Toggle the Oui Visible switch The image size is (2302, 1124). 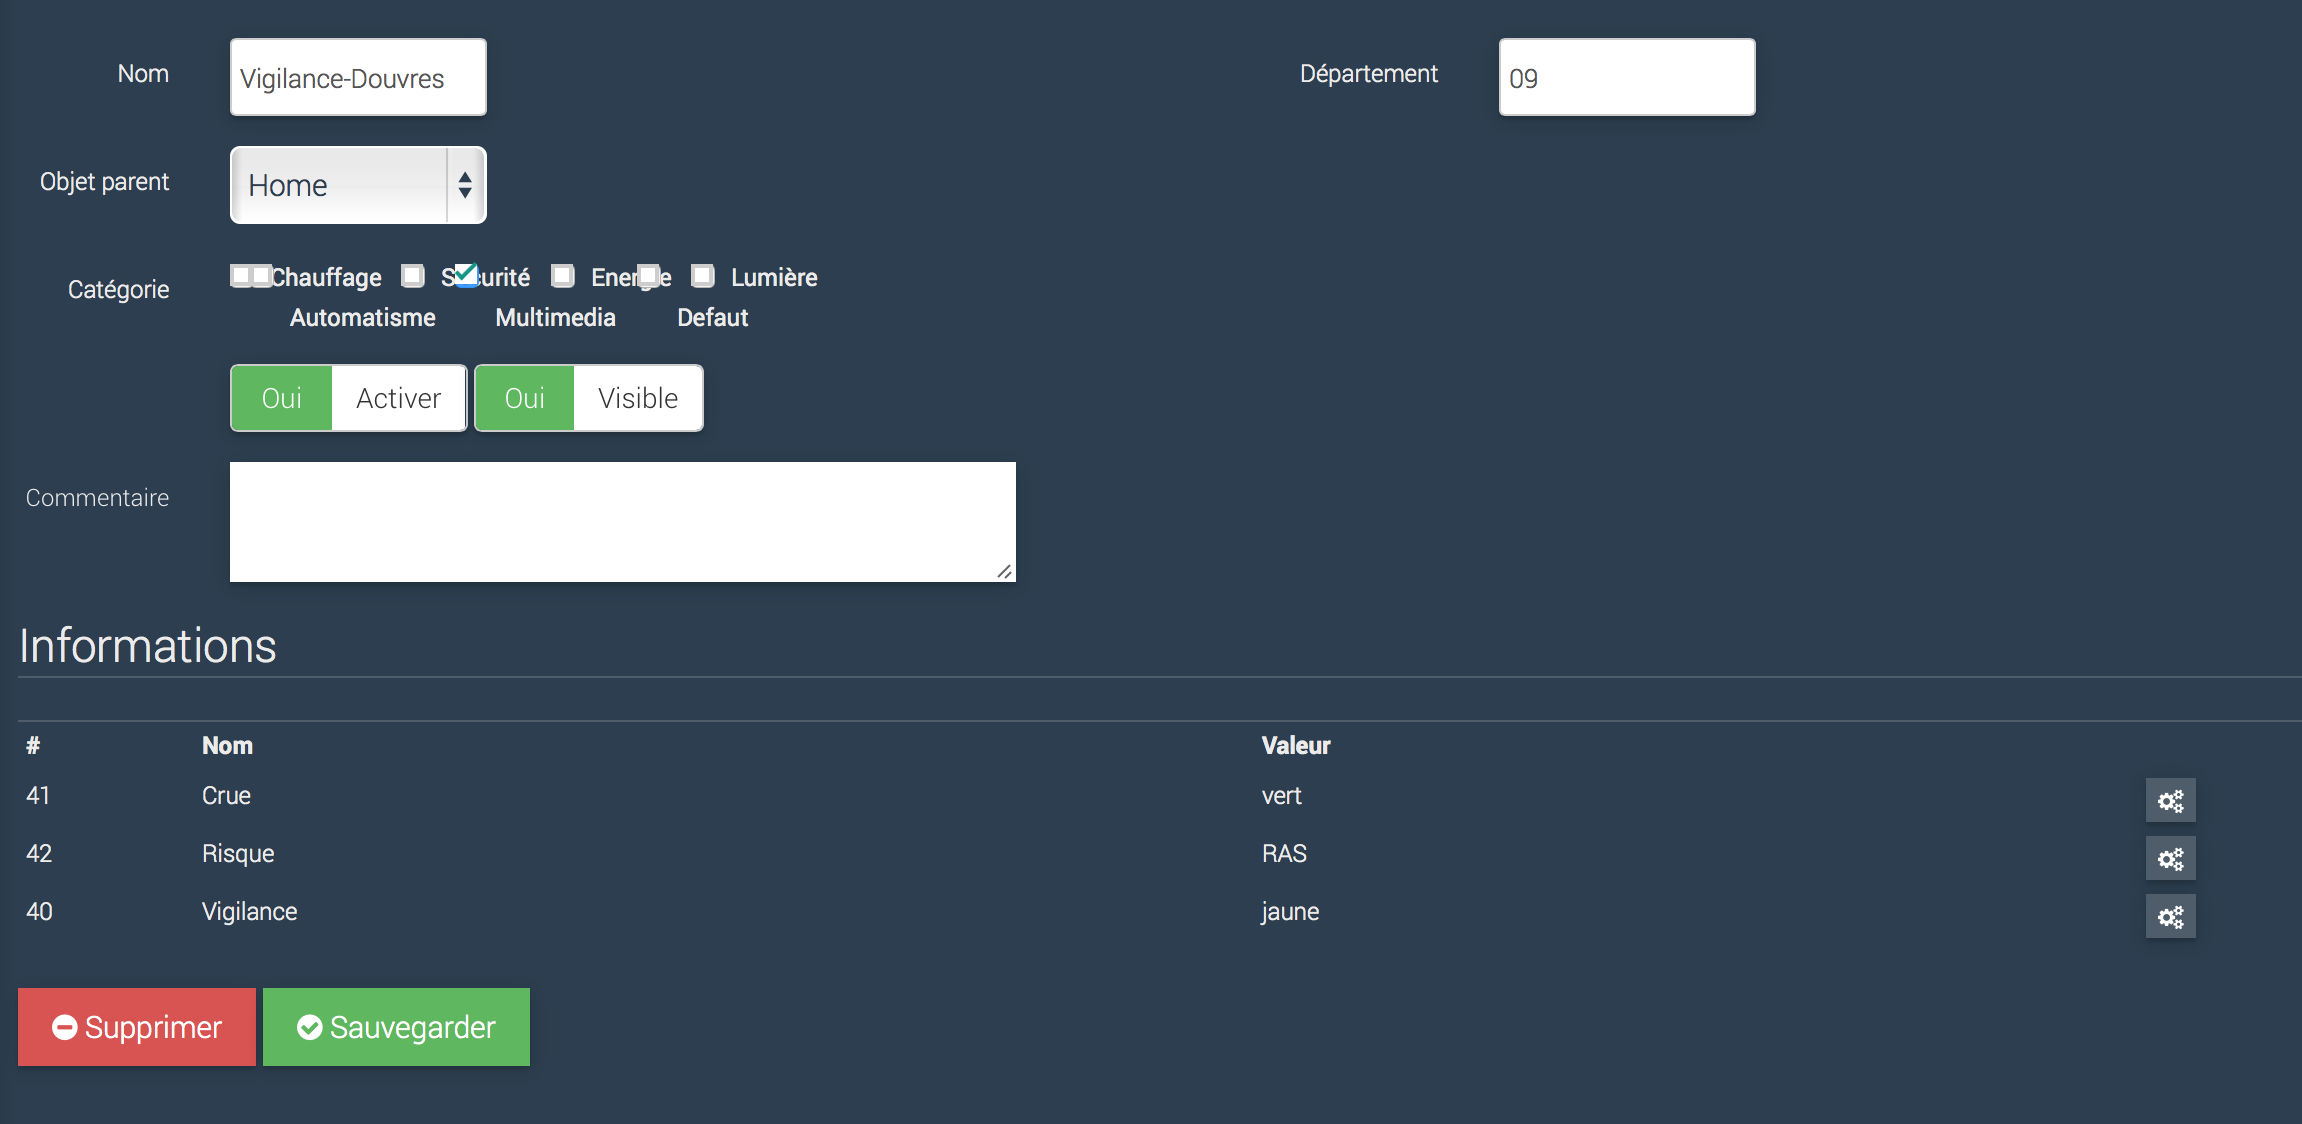(589, 398)
